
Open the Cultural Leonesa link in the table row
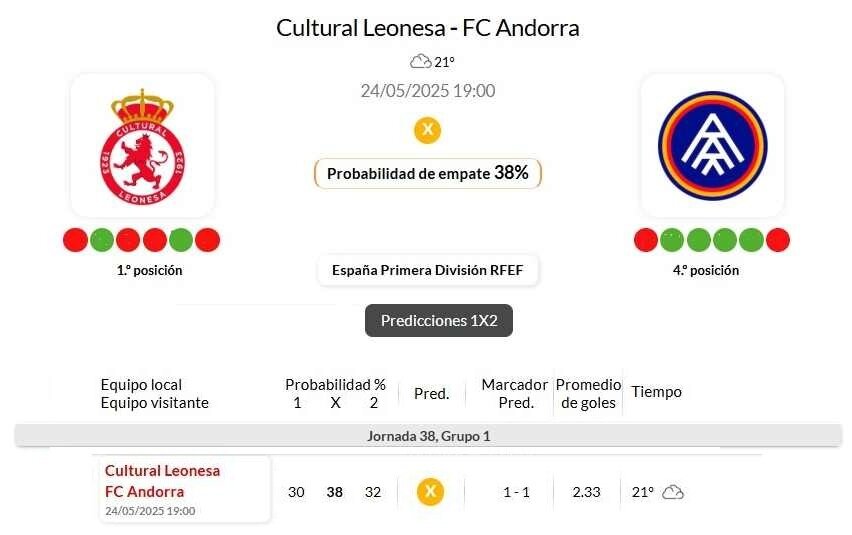pyautogui.click(x=162, y=470)
